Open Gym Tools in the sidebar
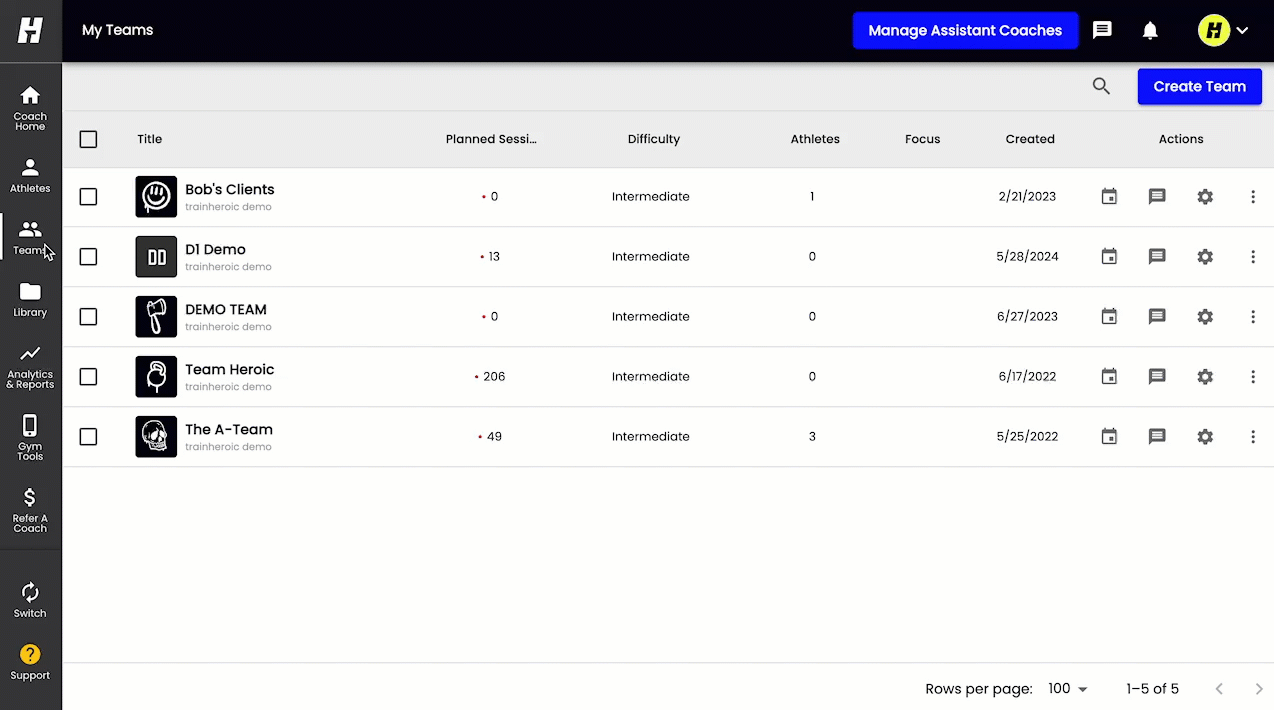The height and width of the screenshot is (710, 1274). [30, 438]
